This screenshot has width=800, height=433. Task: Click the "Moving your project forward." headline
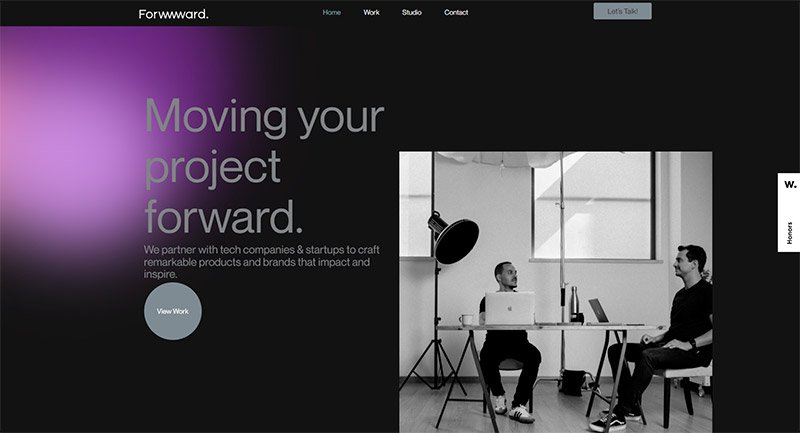(x=264, y=166)
